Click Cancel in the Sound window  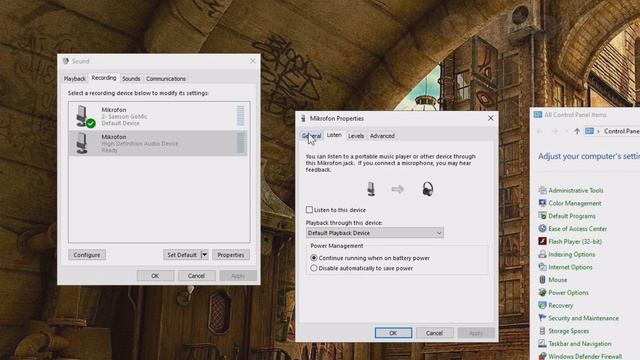pos(196,276)
